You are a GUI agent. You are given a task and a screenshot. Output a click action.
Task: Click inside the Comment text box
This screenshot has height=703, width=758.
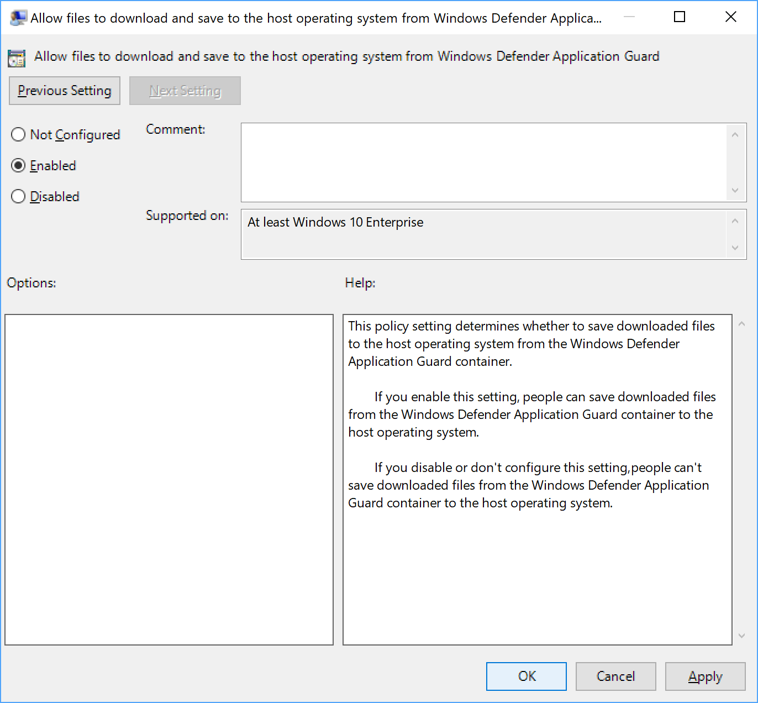tap(483, 162)
